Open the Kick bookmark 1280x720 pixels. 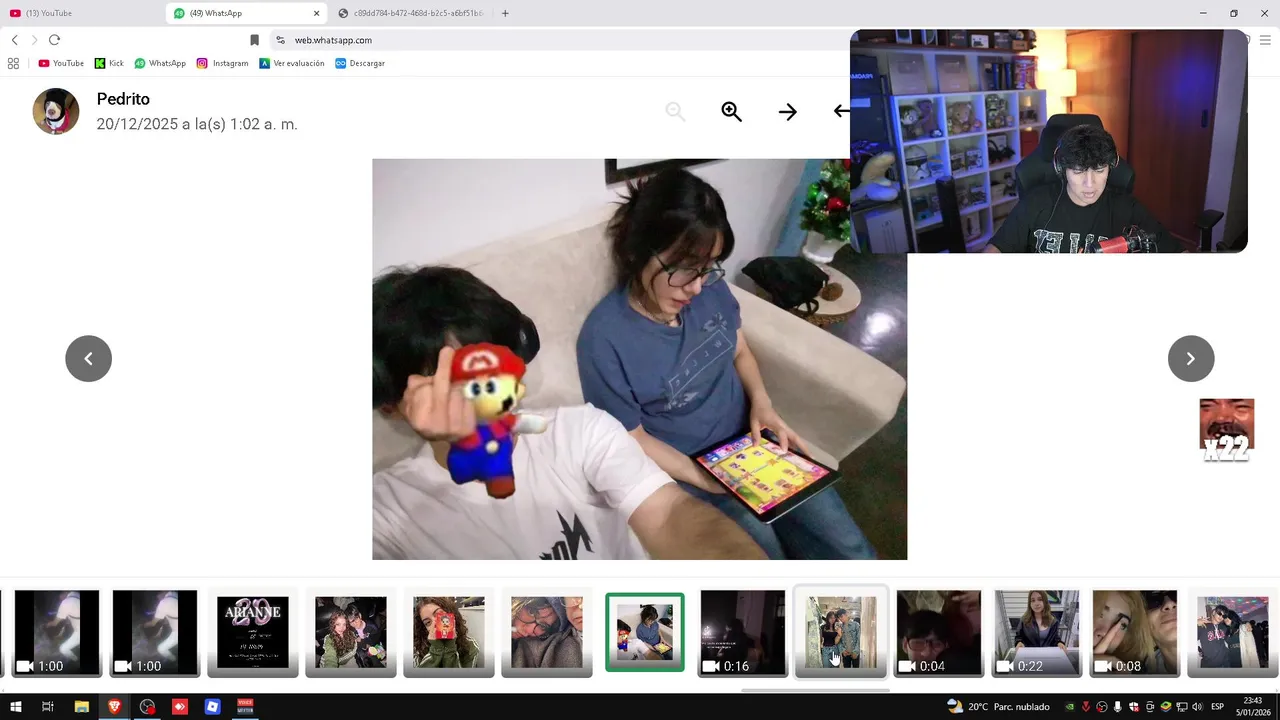pos(109,63)
